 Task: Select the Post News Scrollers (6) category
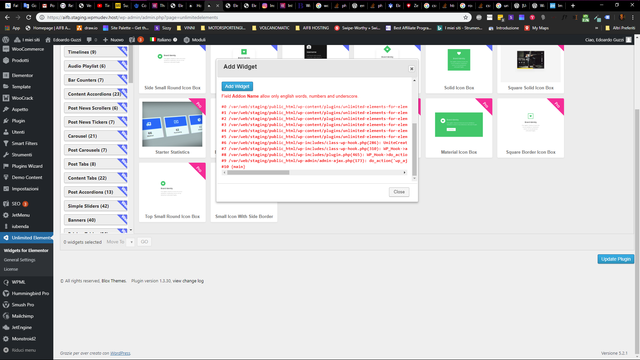tap(96, 108)
